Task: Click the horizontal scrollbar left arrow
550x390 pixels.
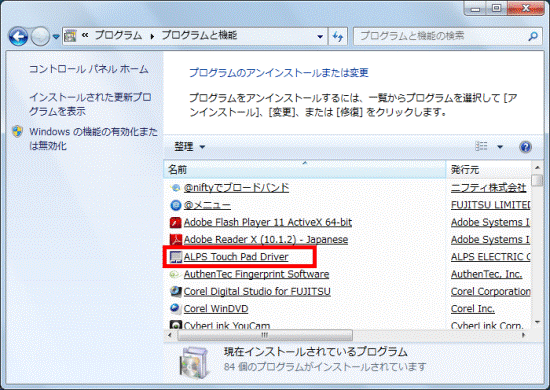Action: (170, 335)
